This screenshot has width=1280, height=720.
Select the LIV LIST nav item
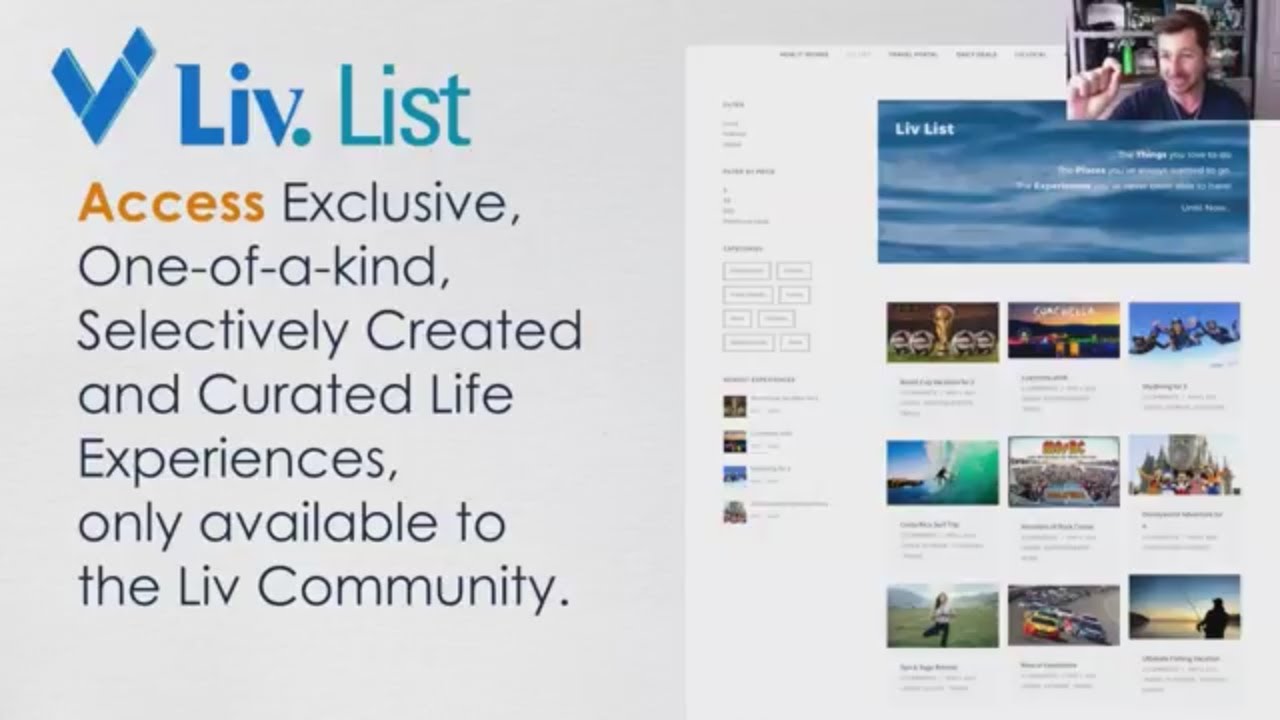click(858, 54)
